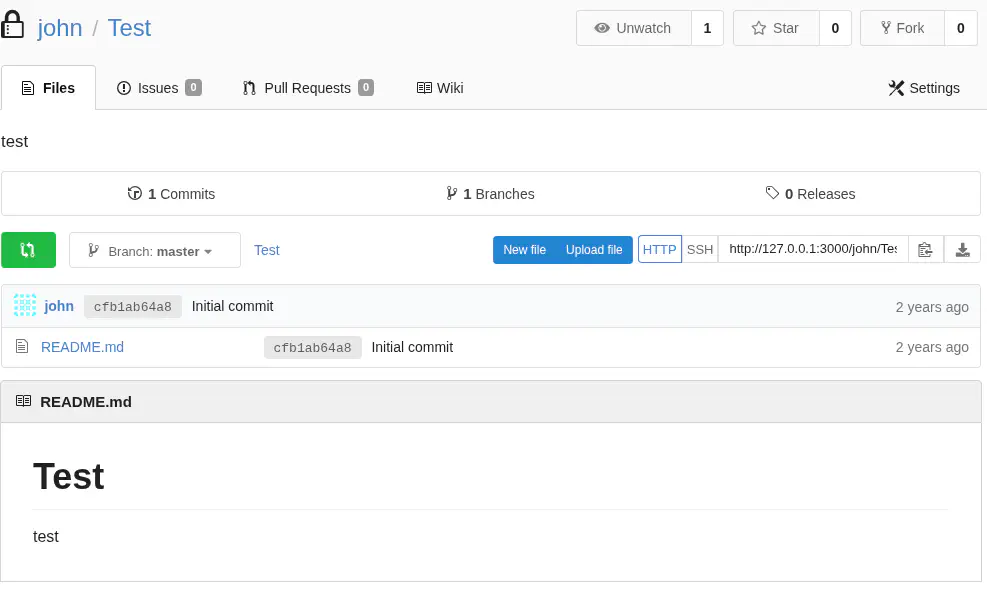Click the watchers count number badge
The height and width of the screenshot is (594, 987).
tap(707, 28)
